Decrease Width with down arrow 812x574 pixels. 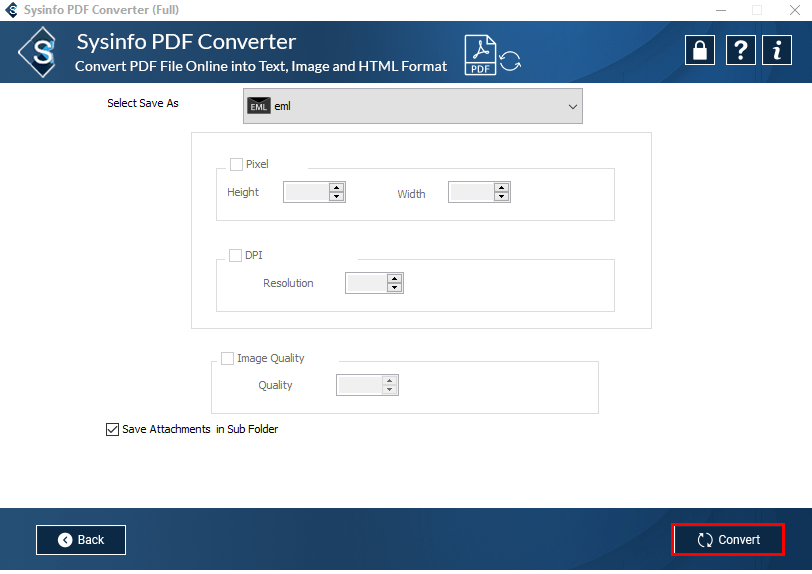pyautogui.click(x=501, y=197)
